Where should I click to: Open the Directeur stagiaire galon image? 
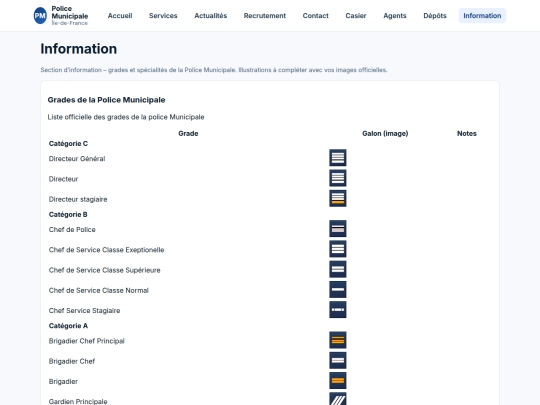tap(338, 198)
